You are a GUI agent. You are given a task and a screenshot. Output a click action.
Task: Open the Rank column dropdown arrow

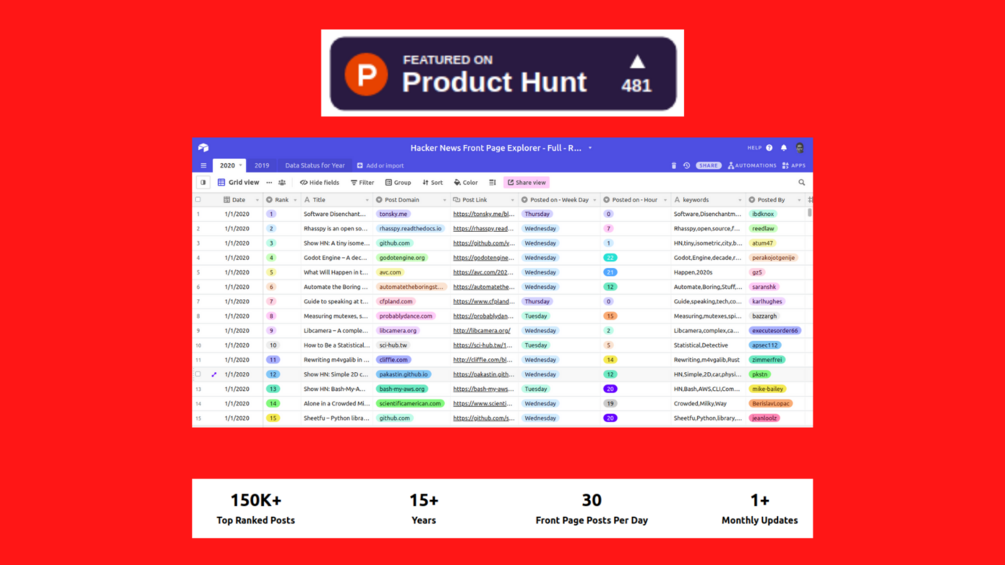(x=295, y=201)
